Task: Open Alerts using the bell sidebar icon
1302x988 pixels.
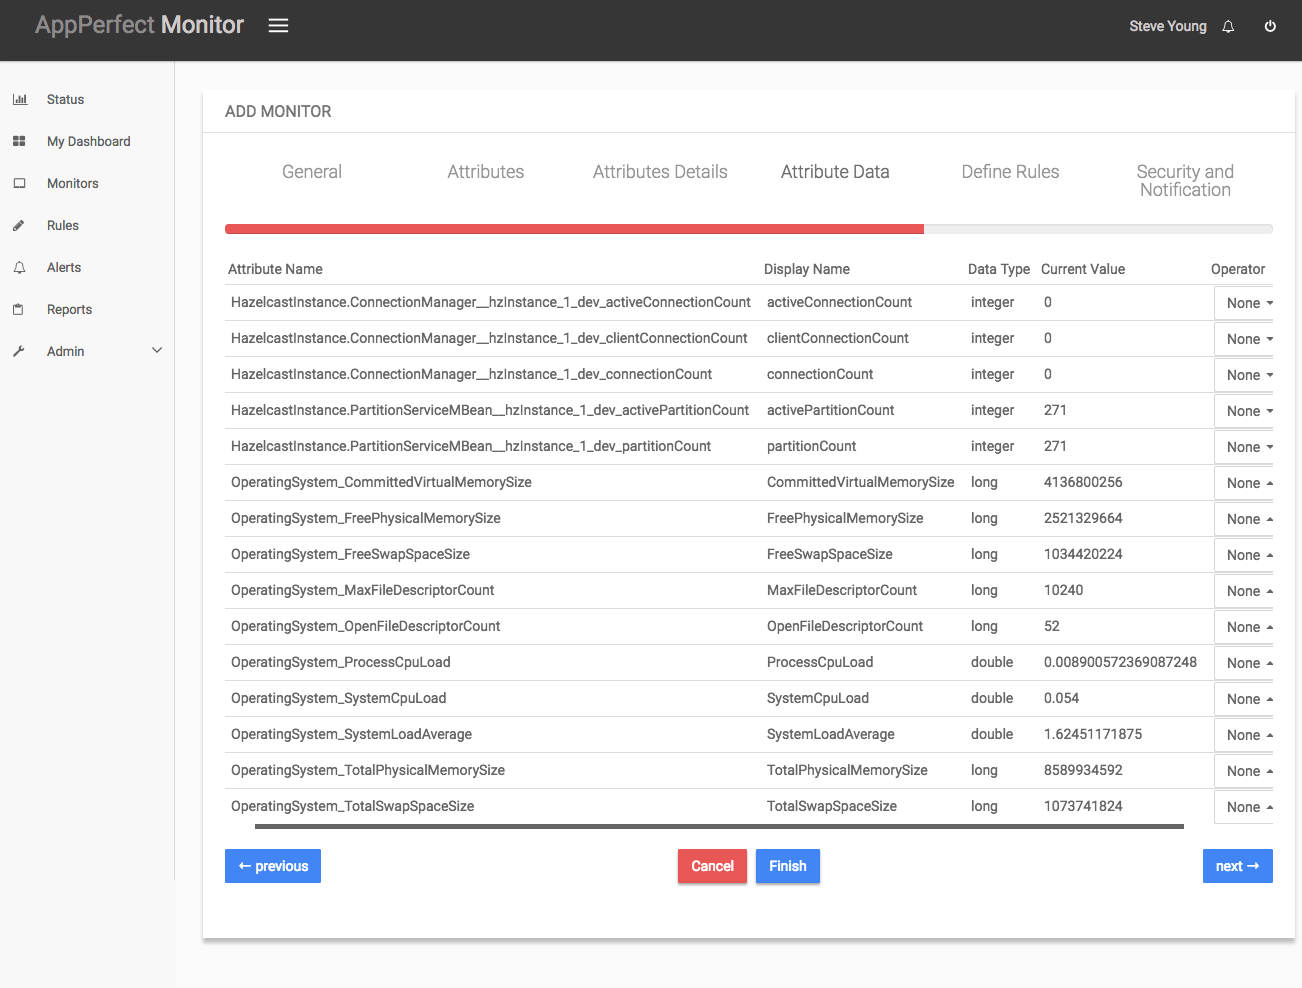Action: tap(20, 267)
